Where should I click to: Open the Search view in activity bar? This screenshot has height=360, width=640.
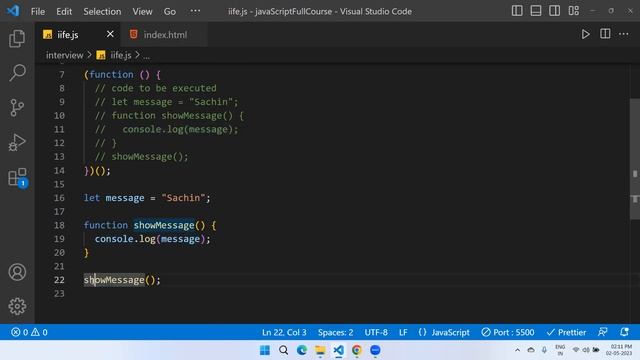click(x=17, y=73)
